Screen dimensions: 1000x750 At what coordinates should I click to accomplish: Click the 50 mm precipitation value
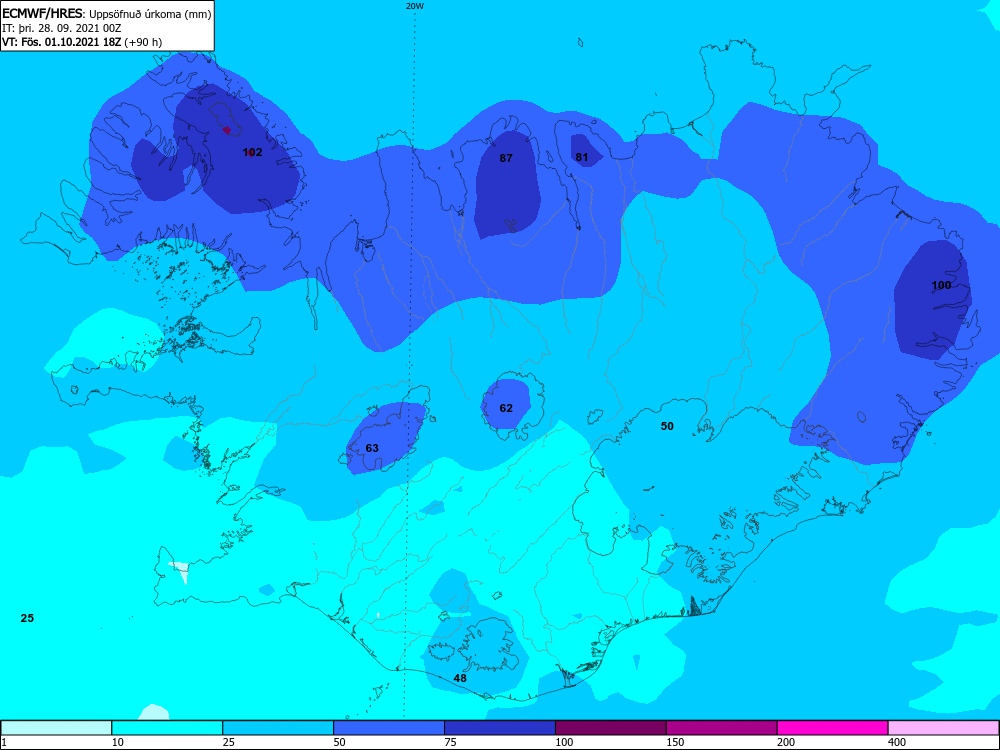pyautogui.click(x=666, y=426)
